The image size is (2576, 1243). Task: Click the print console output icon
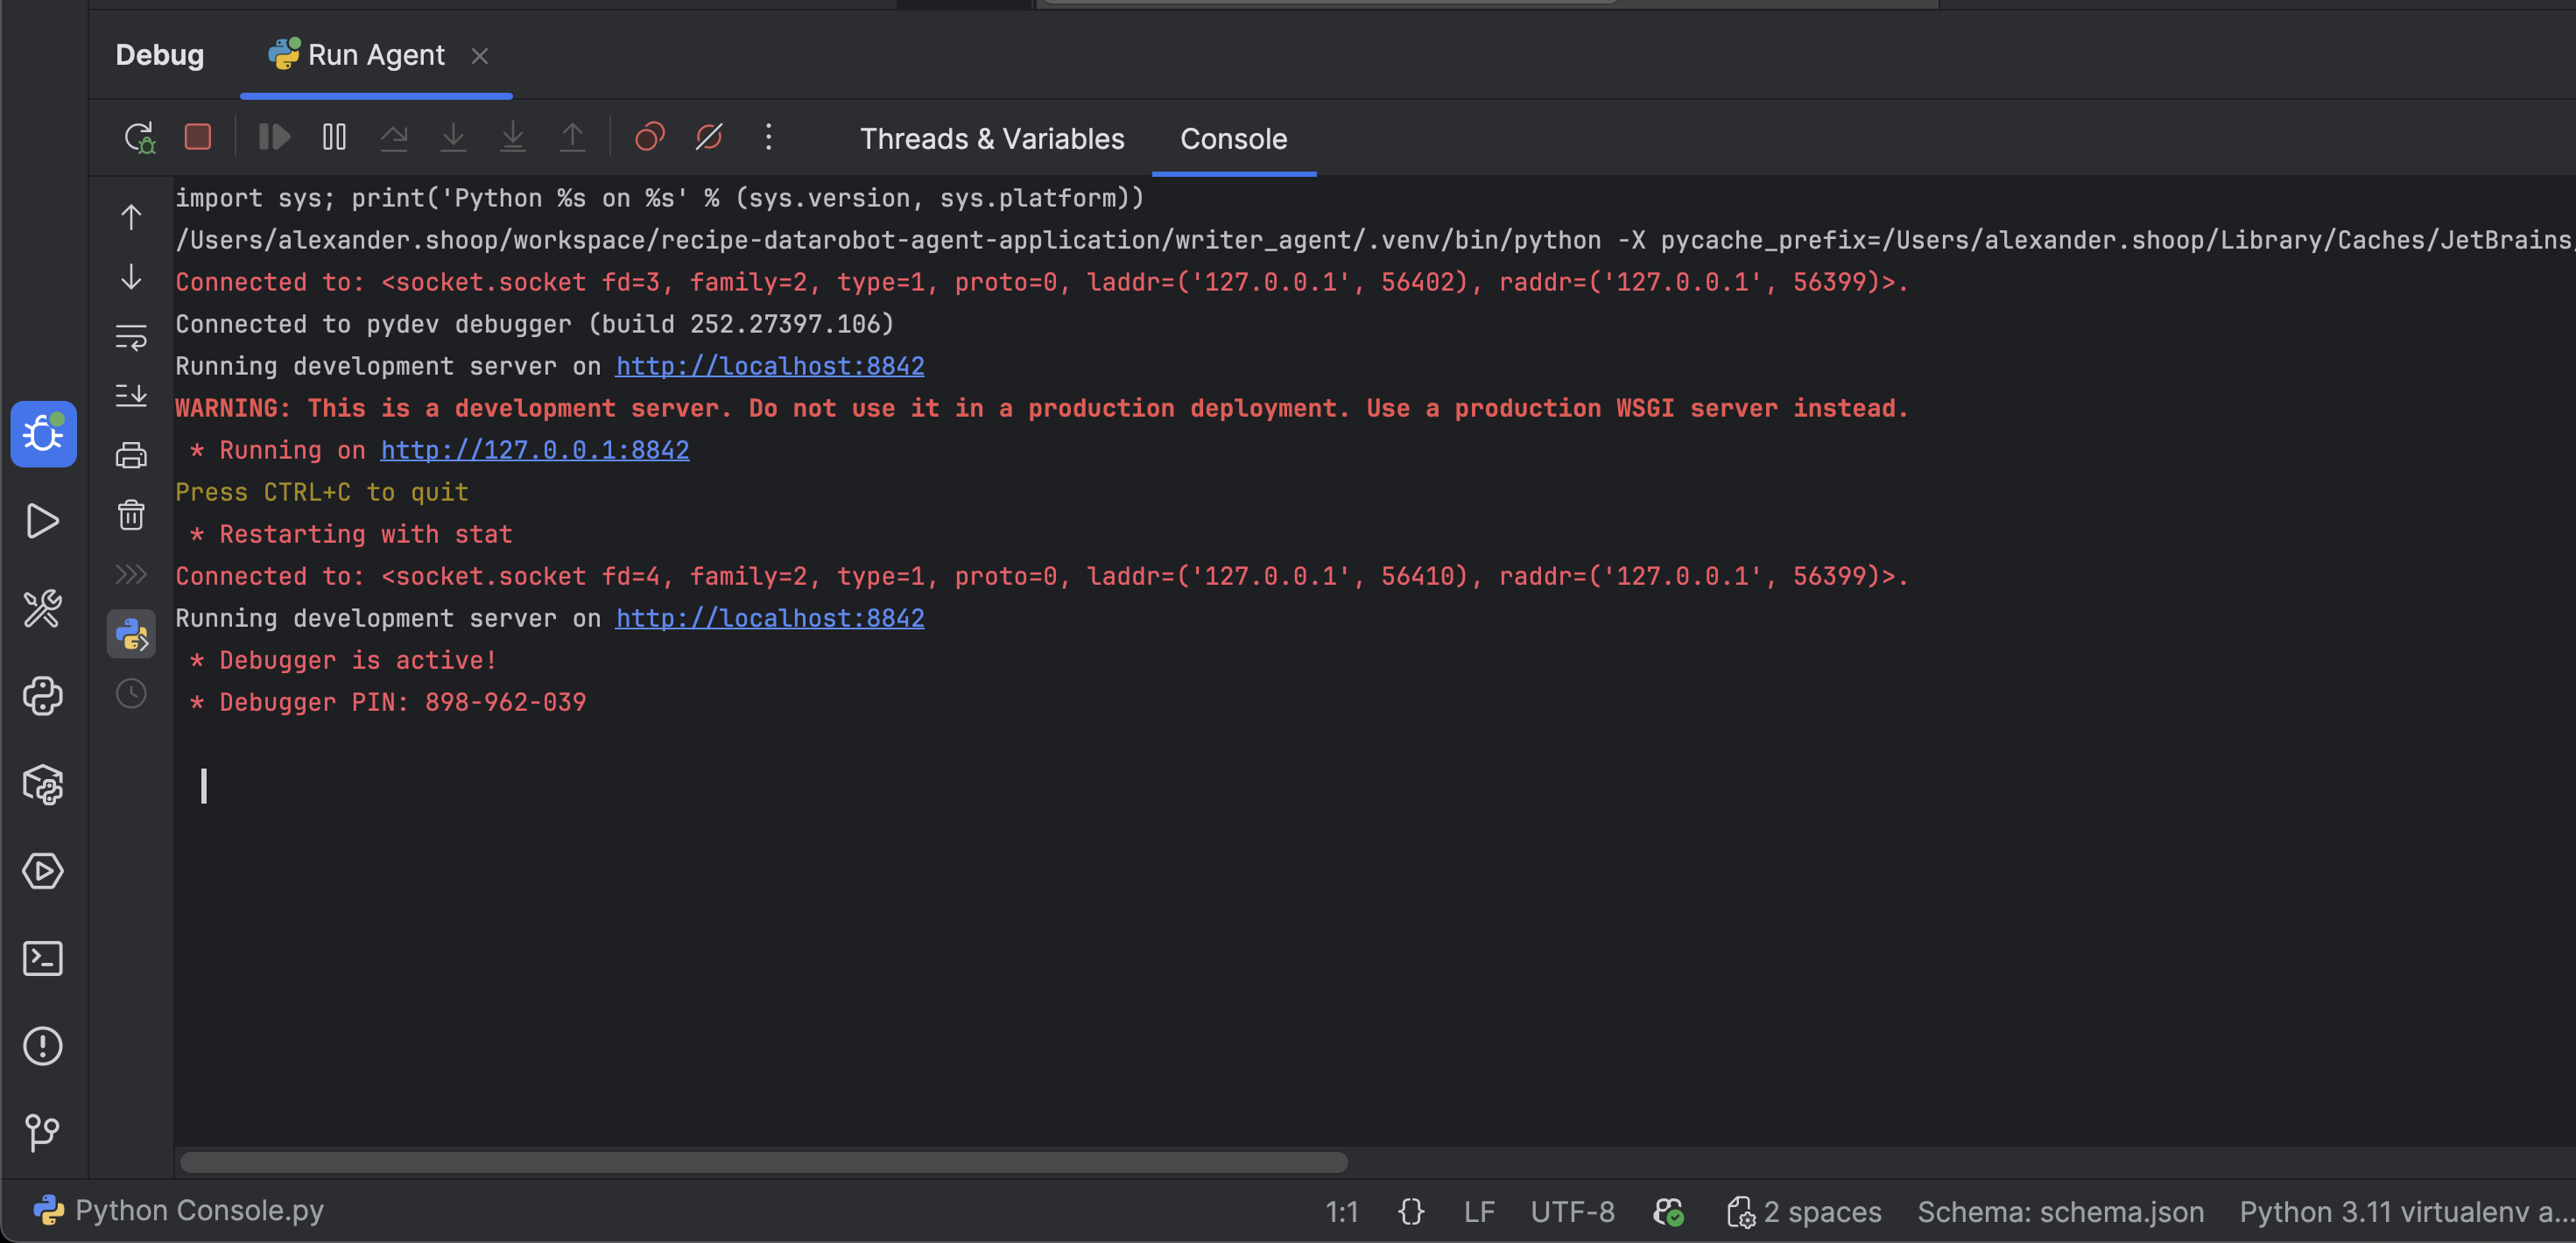click(x=131, y=456)
